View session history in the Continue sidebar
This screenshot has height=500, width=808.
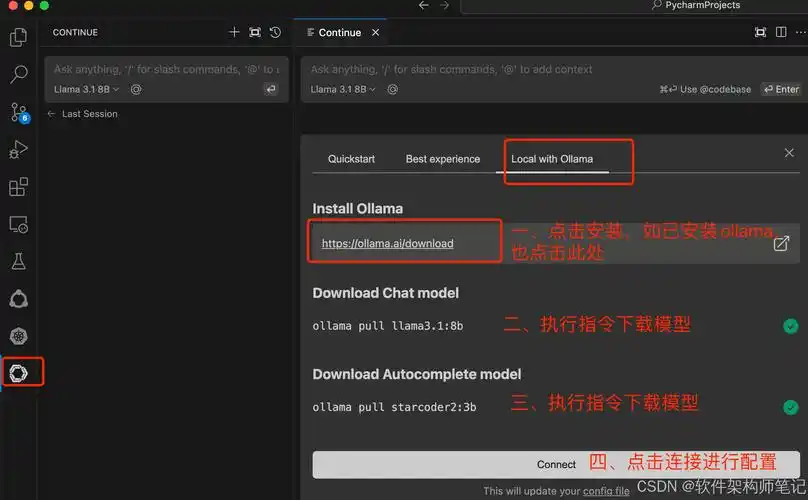coord(275,32)
